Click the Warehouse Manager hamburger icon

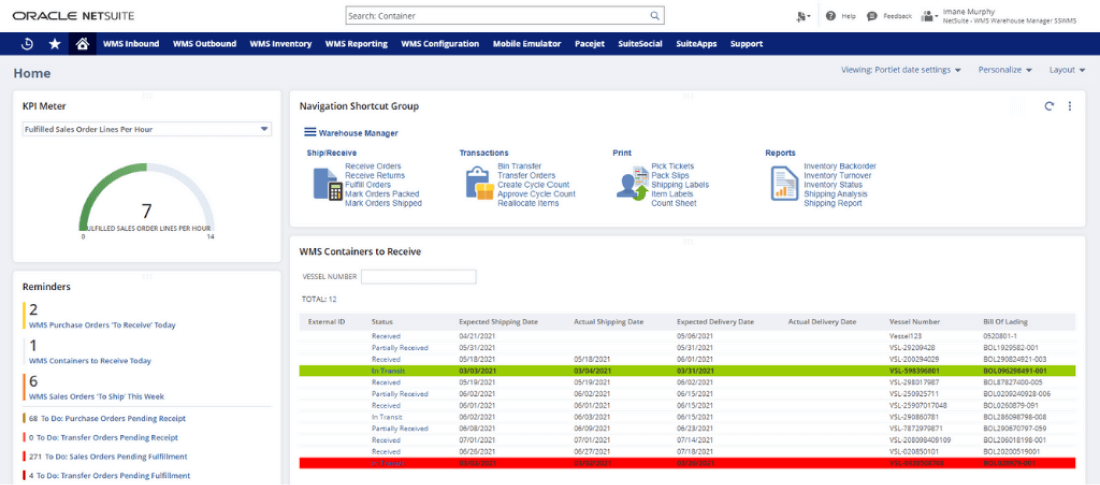(310, 132)
